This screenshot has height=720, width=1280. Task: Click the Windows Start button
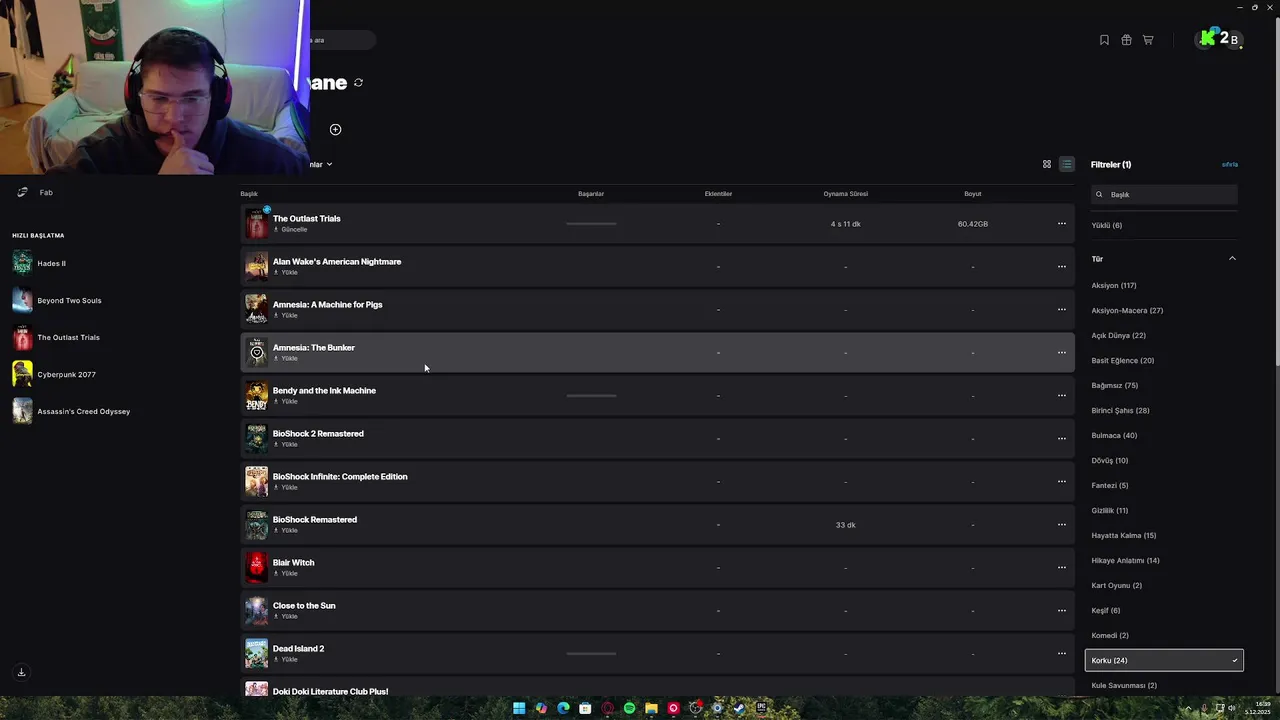[x=519, y=708]
